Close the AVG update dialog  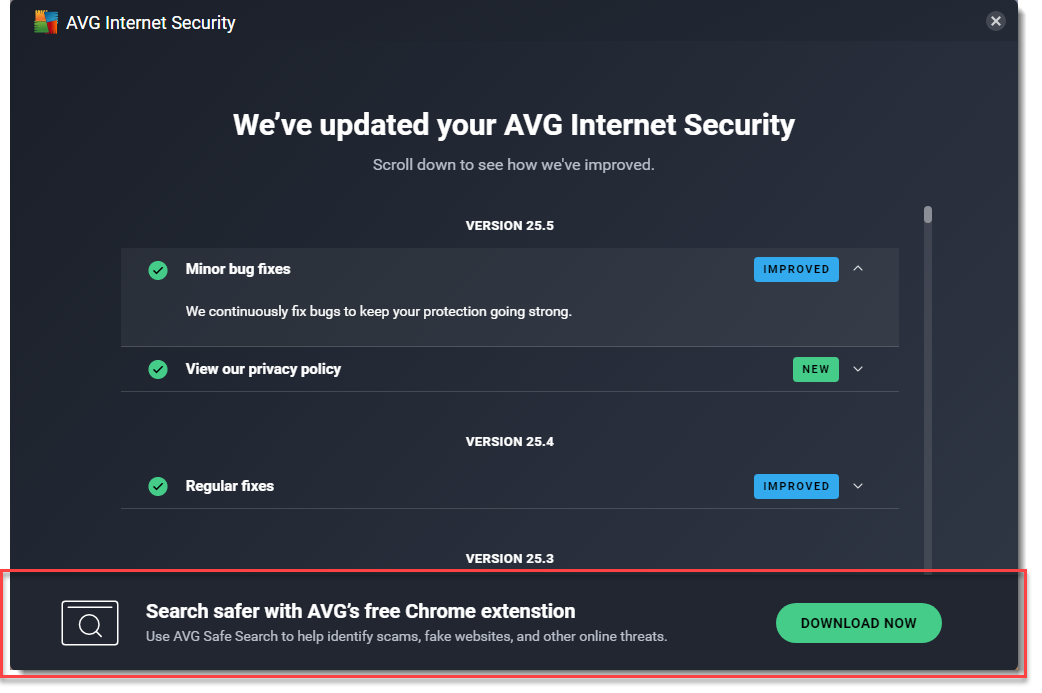[x=995, y=21]
